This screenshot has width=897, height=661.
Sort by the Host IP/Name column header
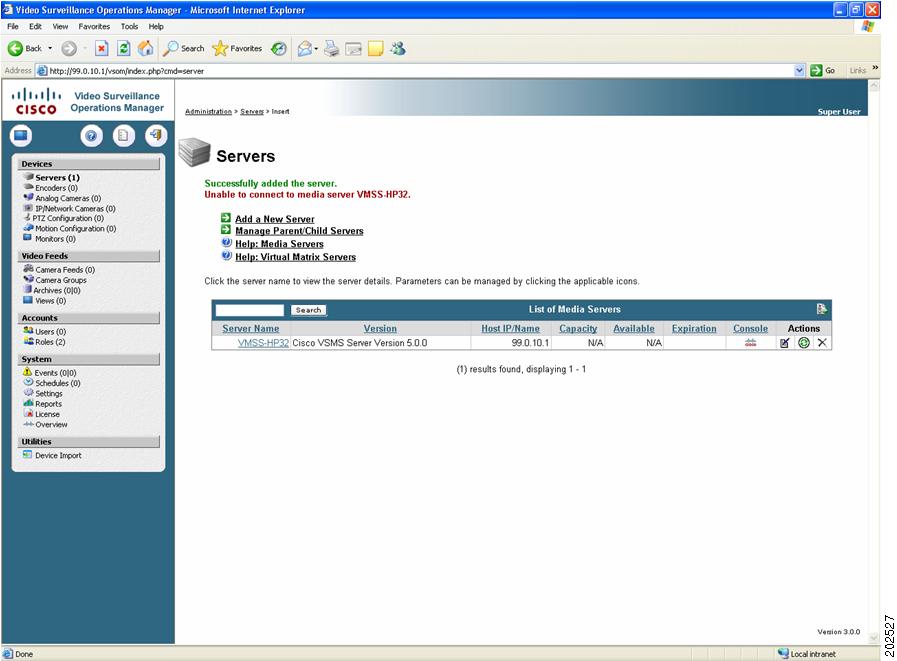(510, 328)
